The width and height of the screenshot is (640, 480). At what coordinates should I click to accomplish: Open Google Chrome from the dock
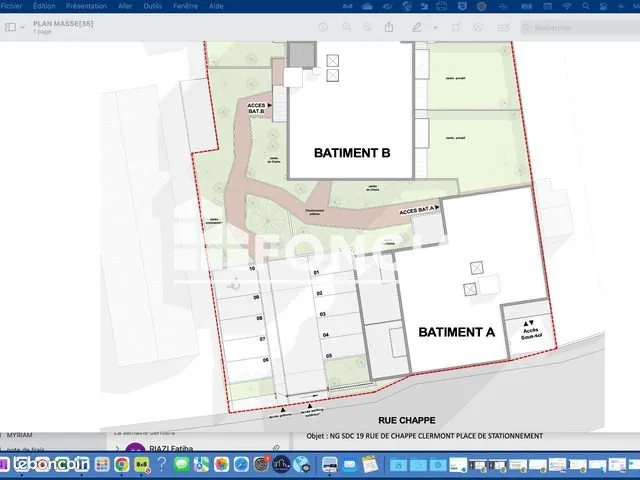coord(122,464)
